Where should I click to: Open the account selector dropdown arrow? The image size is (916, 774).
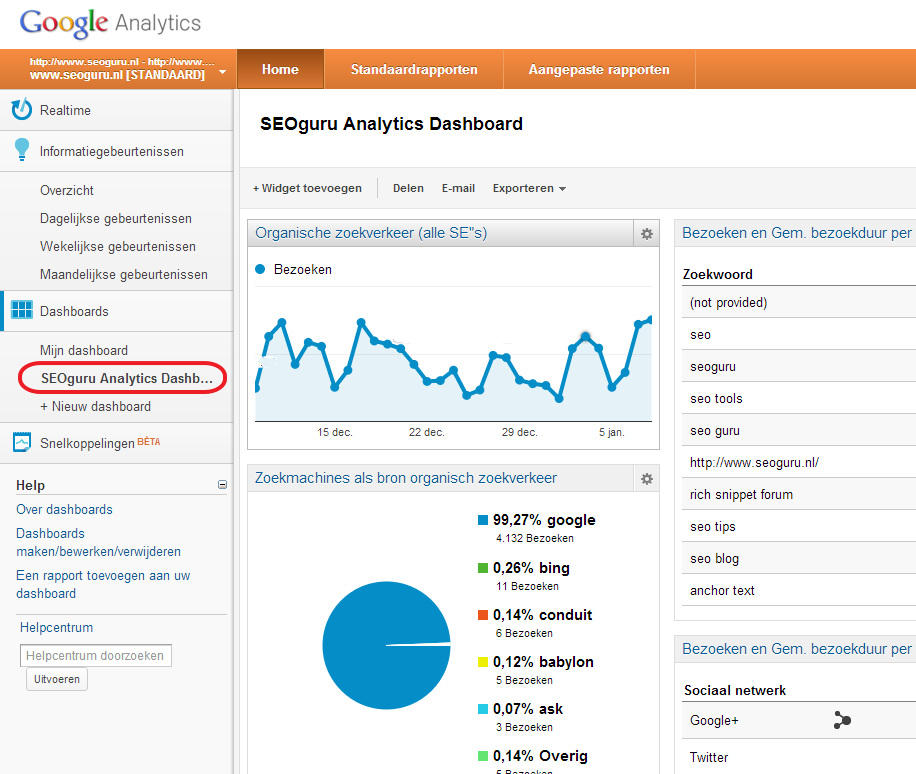(222, 72)
